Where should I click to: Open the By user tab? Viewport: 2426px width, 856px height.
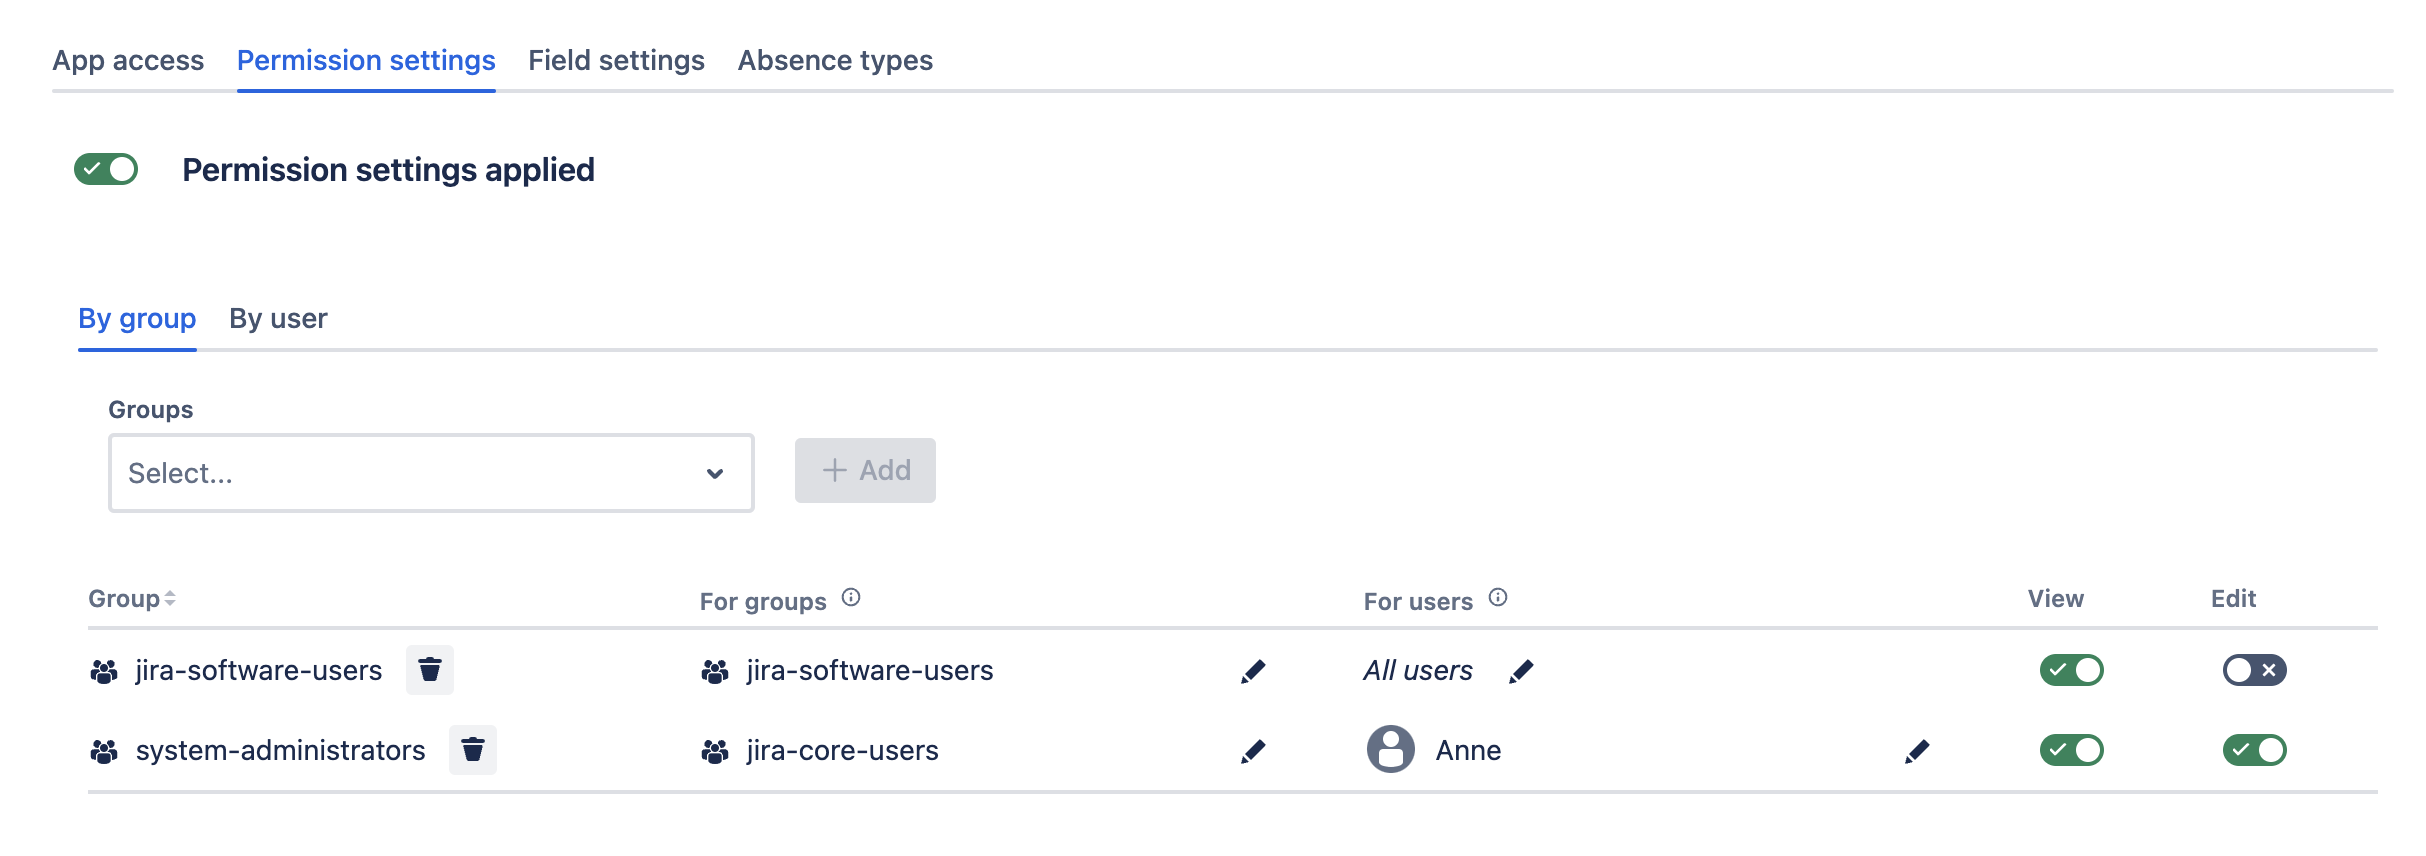click(x=278, y=319)
